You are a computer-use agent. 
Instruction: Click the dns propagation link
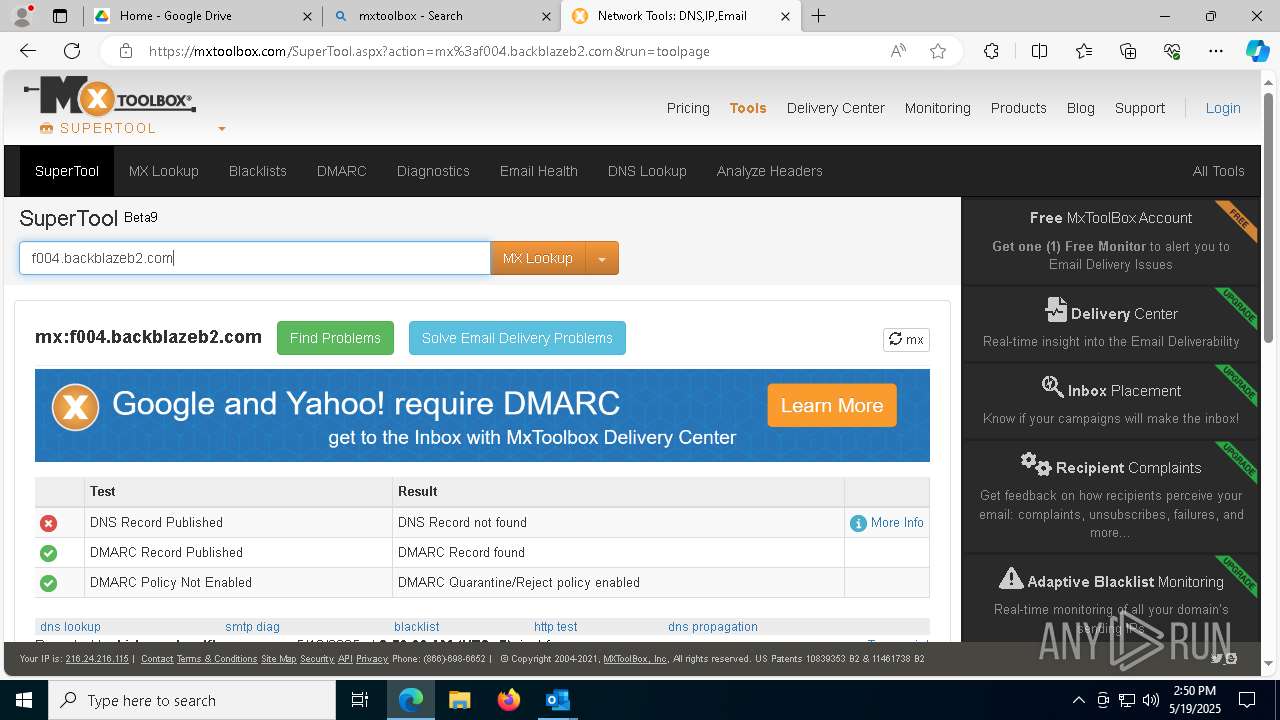pyautogui.click(x=713, y=627)
